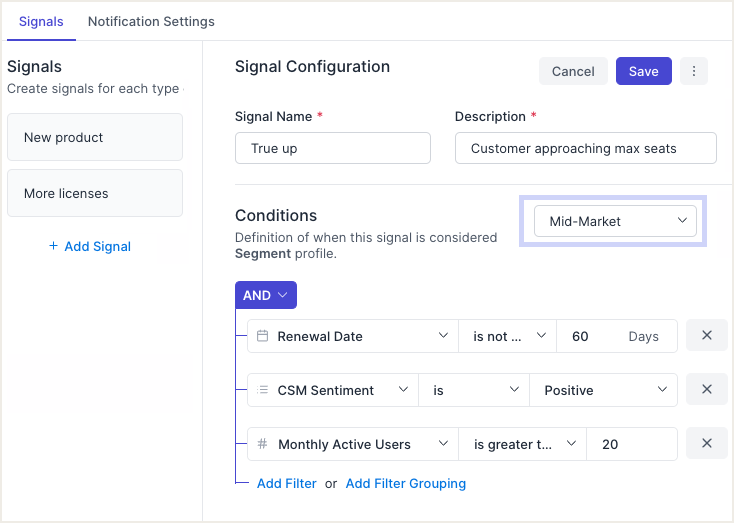Remove the Monthly Active Users filter
Viewport: 734px width, 523px height.
click(706, 444)
